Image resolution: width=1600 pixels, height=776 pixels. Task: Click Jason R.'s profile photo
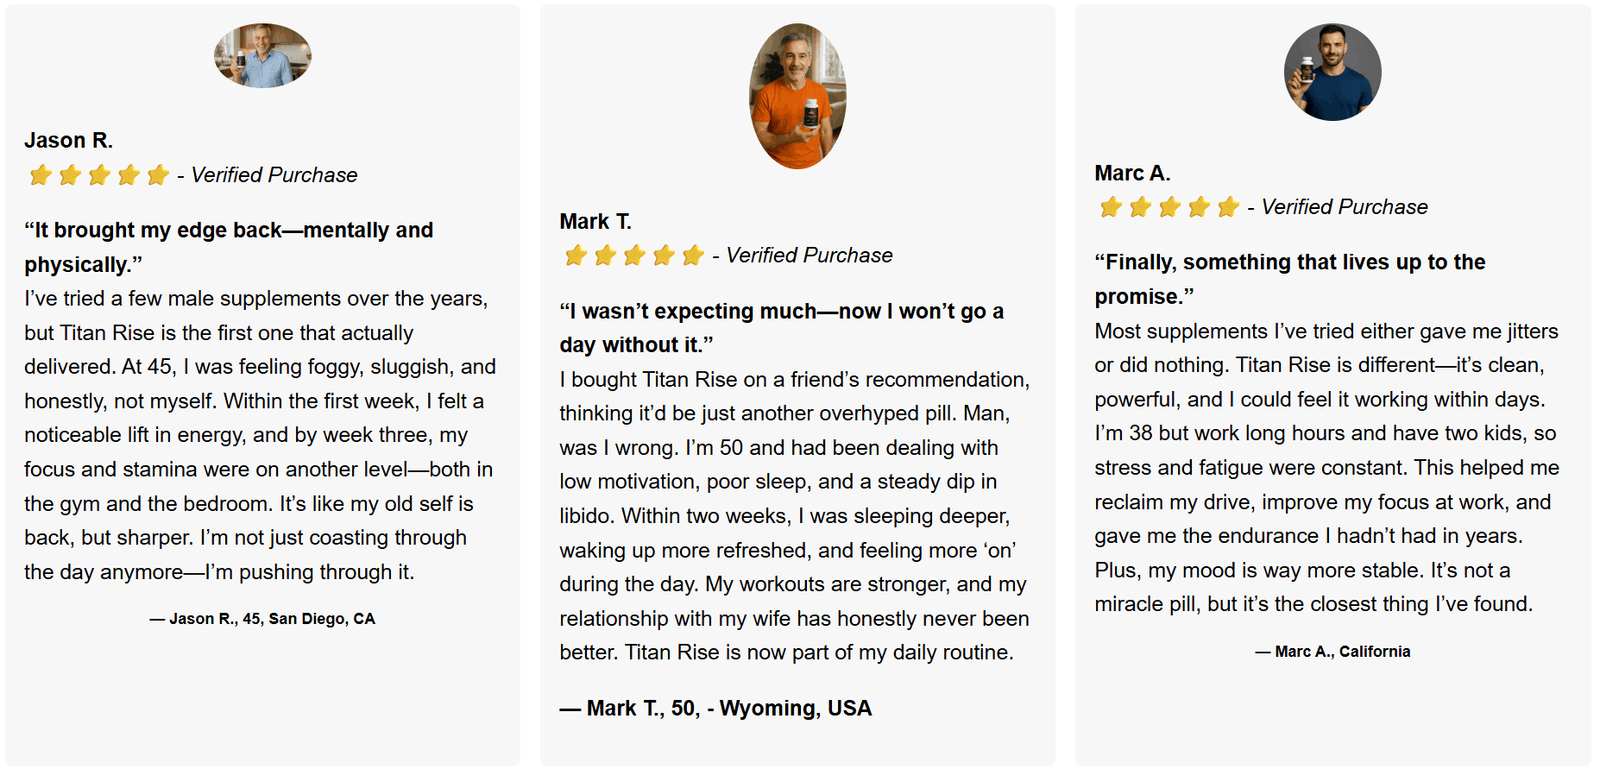tap(262, 56)
